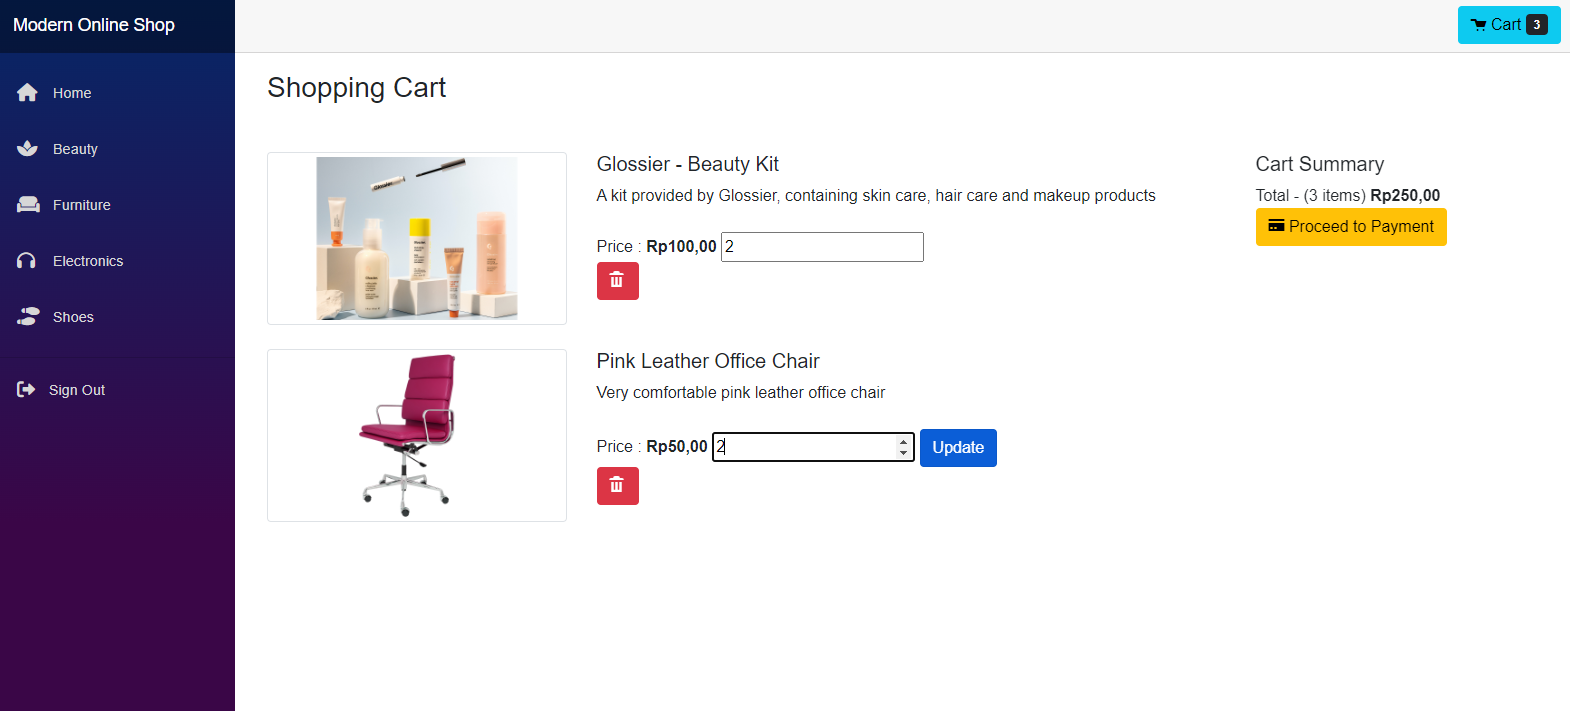This screenshot has width=1570, height=711.
Task: Remove Pink Leather Office Chair via trash icon
Action: pos(617,486)
